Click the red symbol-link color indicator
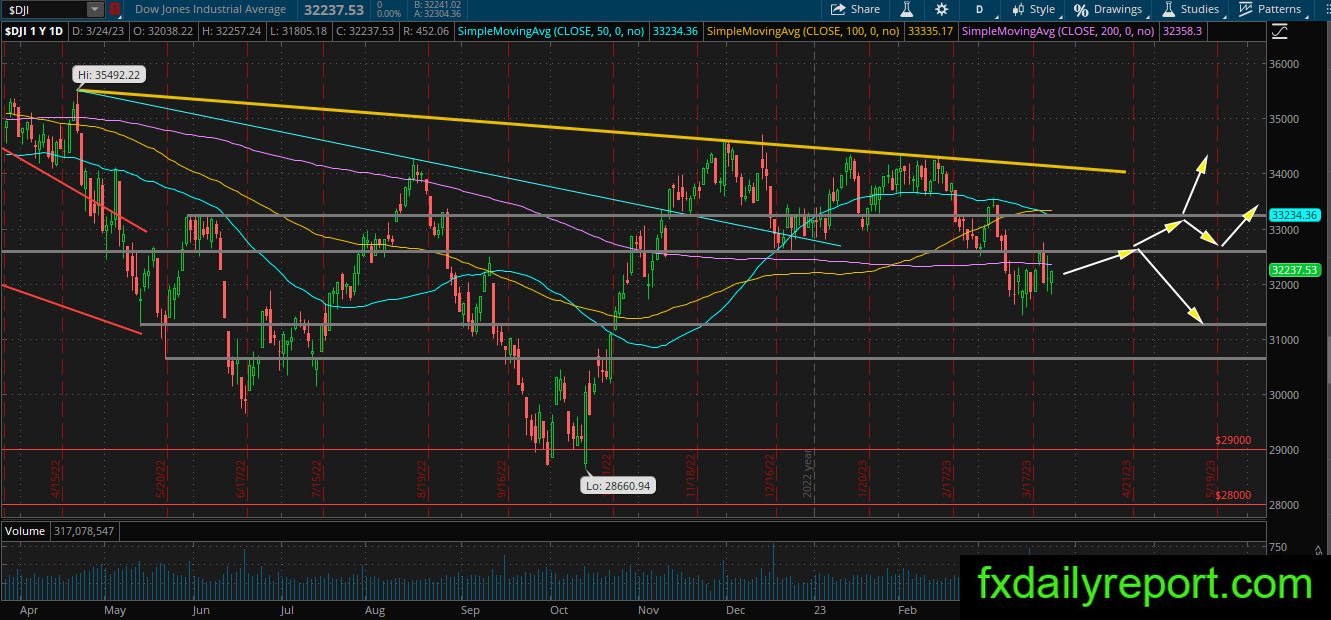This screenshot has height=620, width=1331. coord(115,9)
